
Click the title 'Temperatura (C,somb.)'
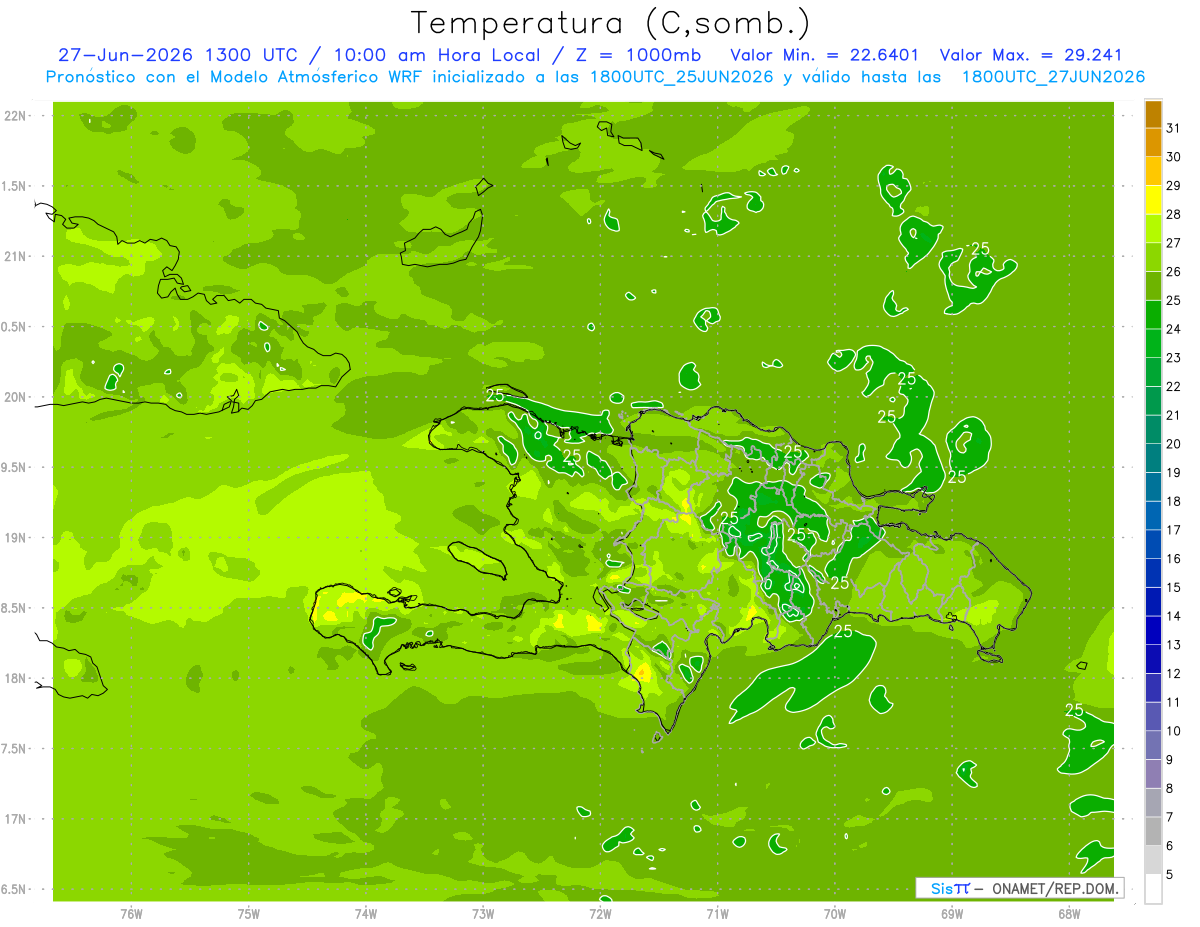pos(610,24)
